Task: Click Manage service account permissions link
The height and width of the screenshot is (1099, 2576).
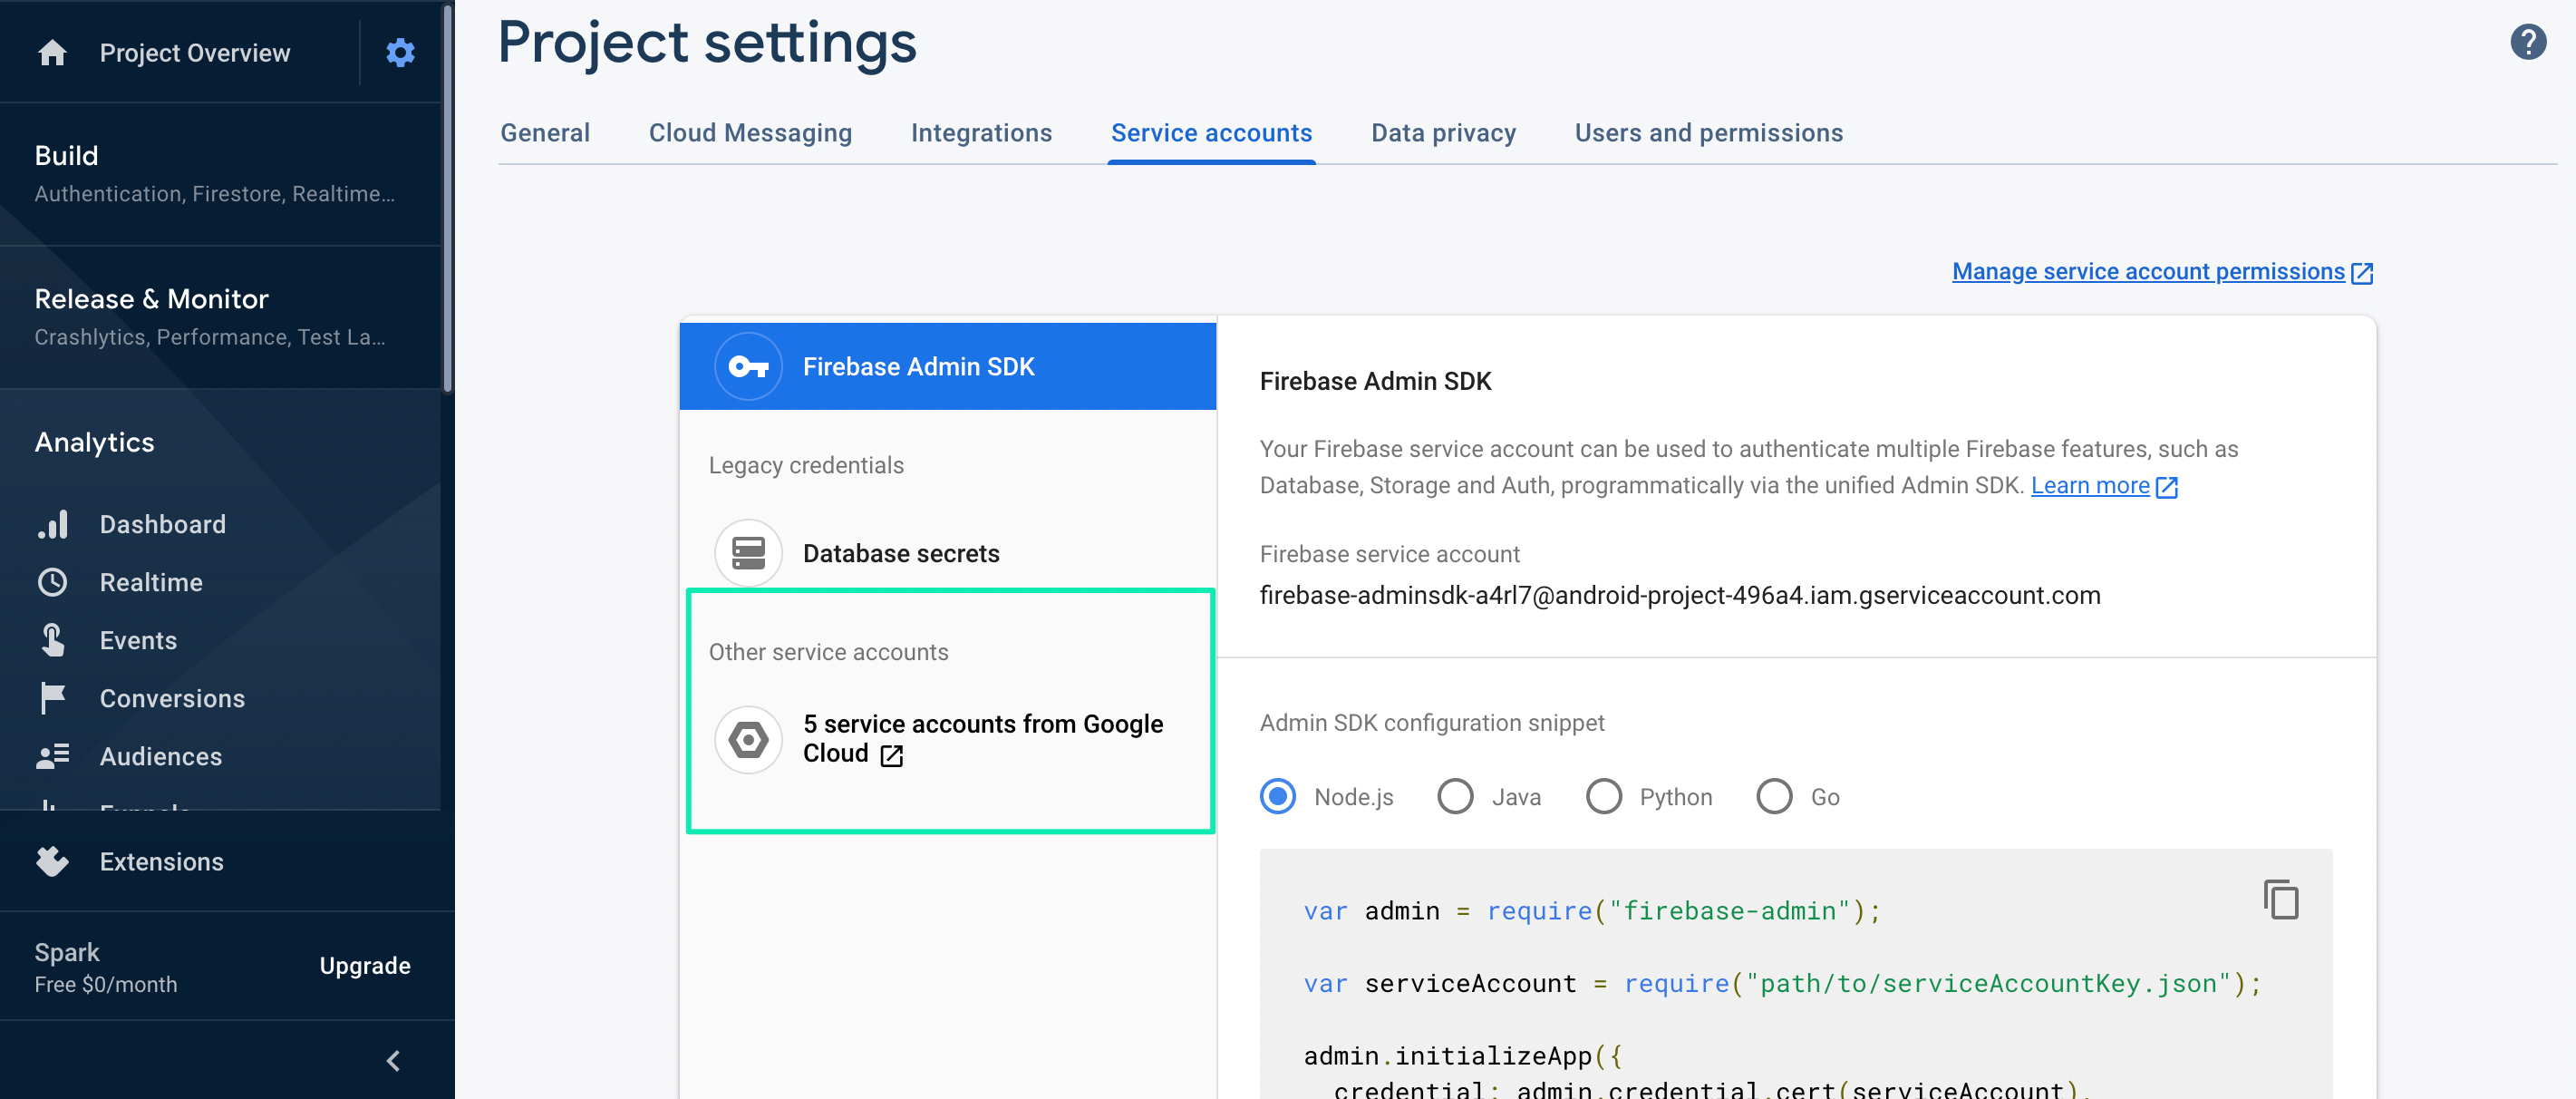Action: pos(2148,272)
